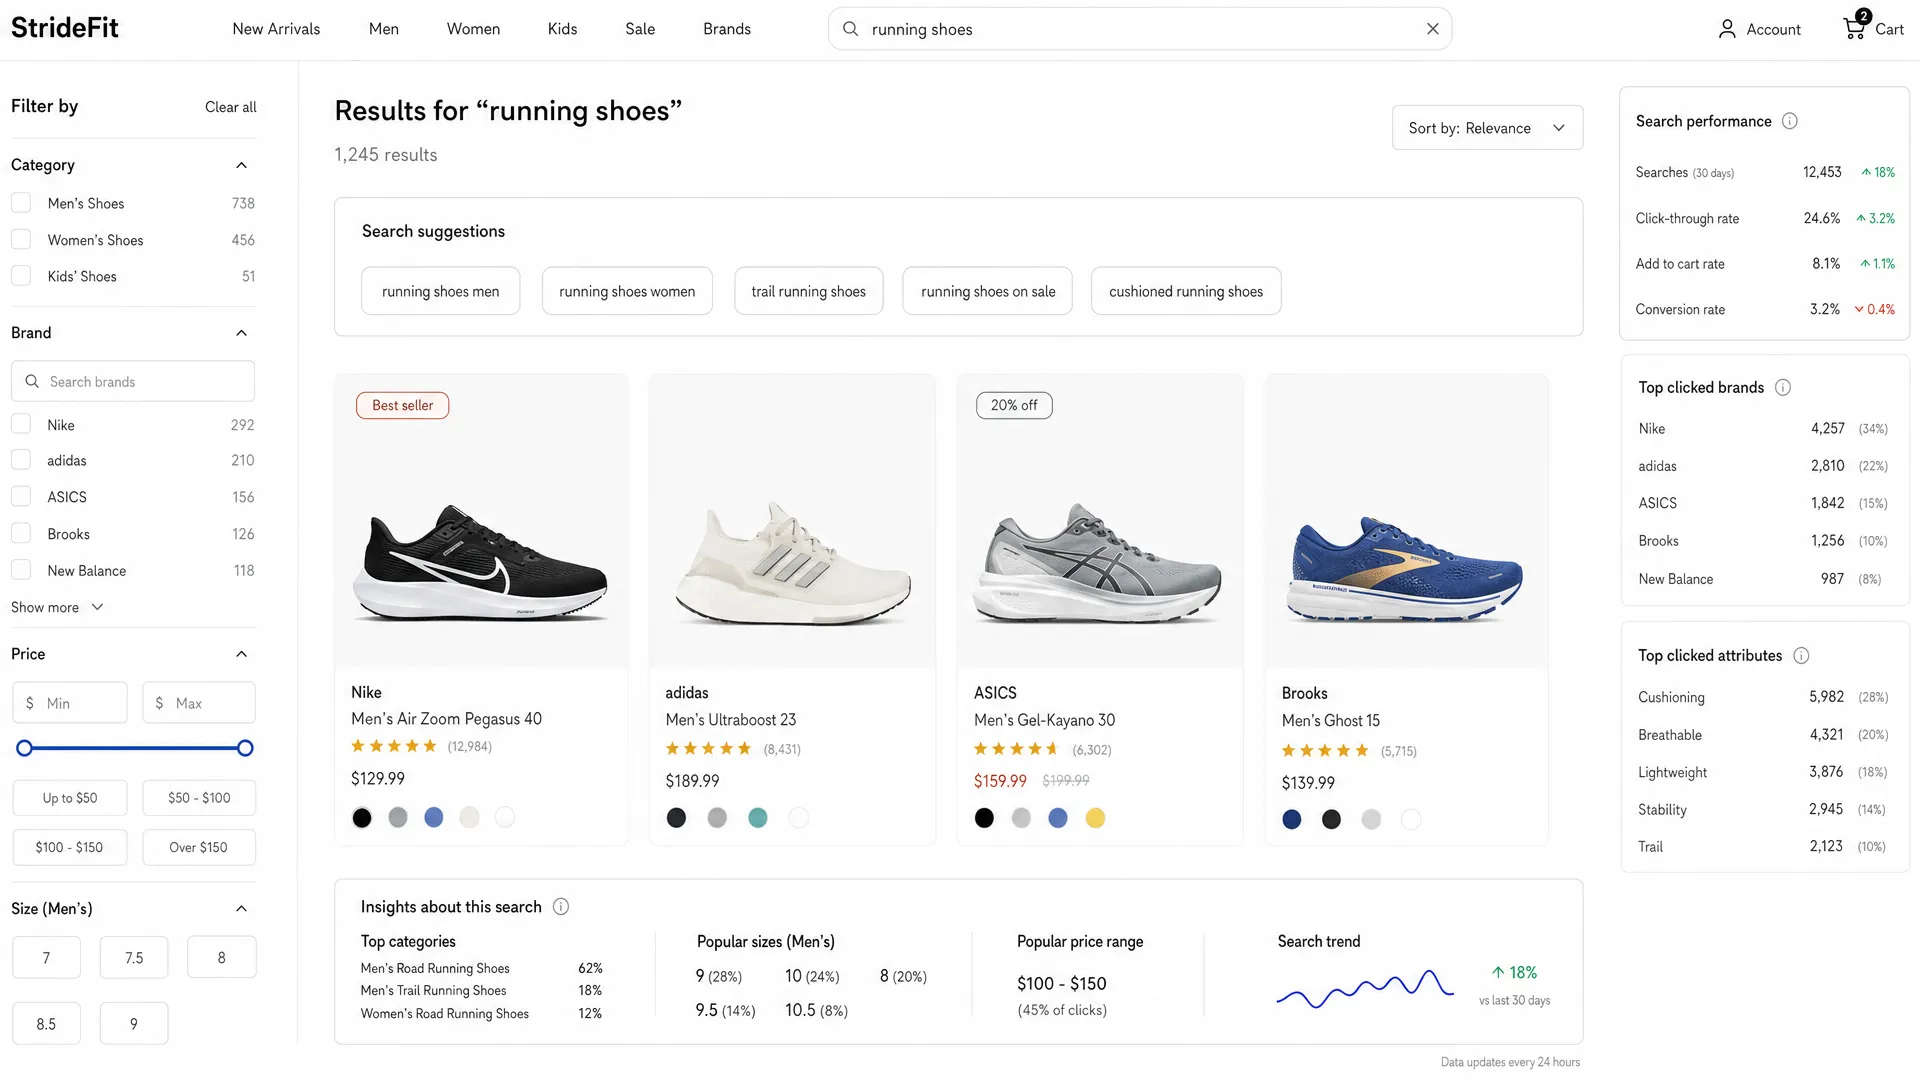Tick the ASICS brand checkbox
The height and width of the screenshot is (1088, 1920).
pyautogui.click(x=21, y=496)
